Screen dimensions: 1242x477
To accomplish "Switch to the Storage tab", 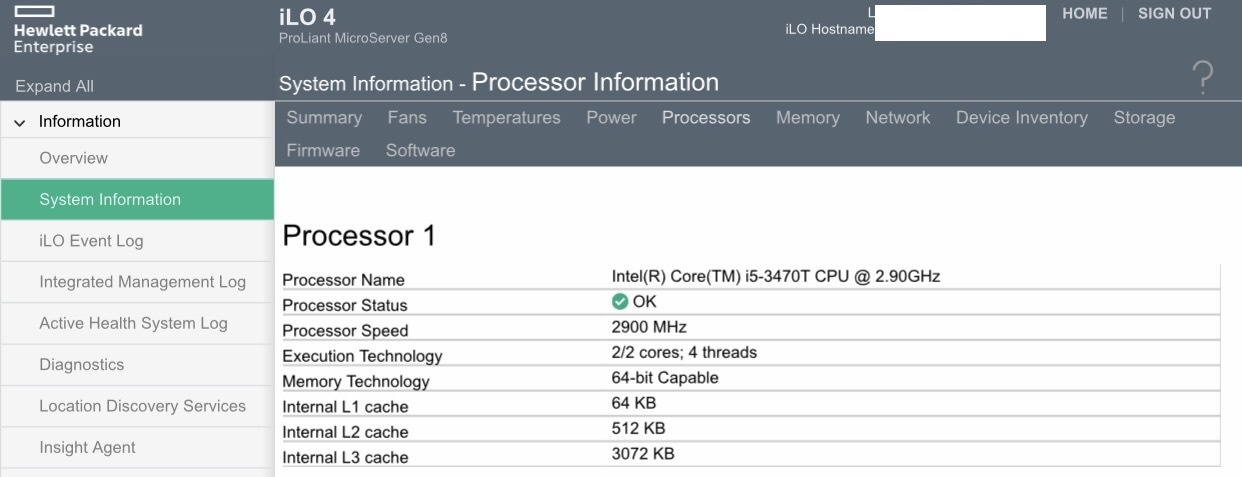I will point(1144,118).
